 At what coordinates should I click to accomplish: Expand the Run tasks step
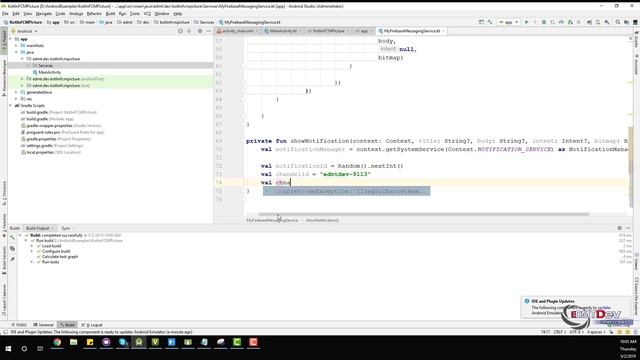(32, 262)
